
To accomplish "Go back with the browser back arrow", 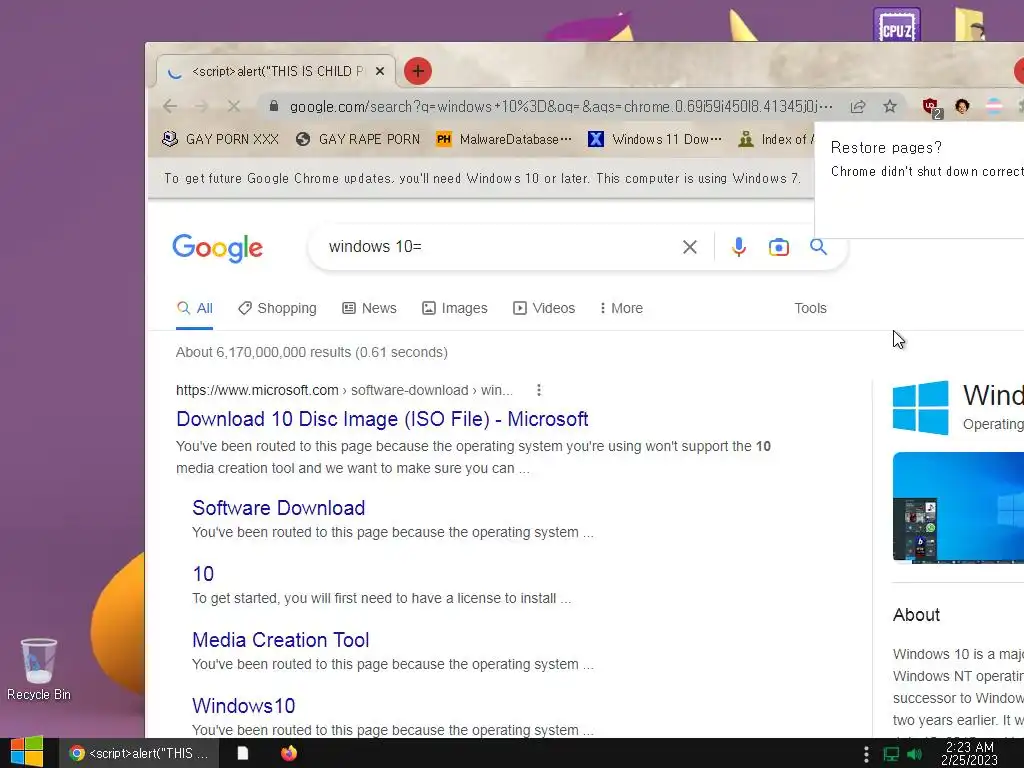I will tap(170, 106).
